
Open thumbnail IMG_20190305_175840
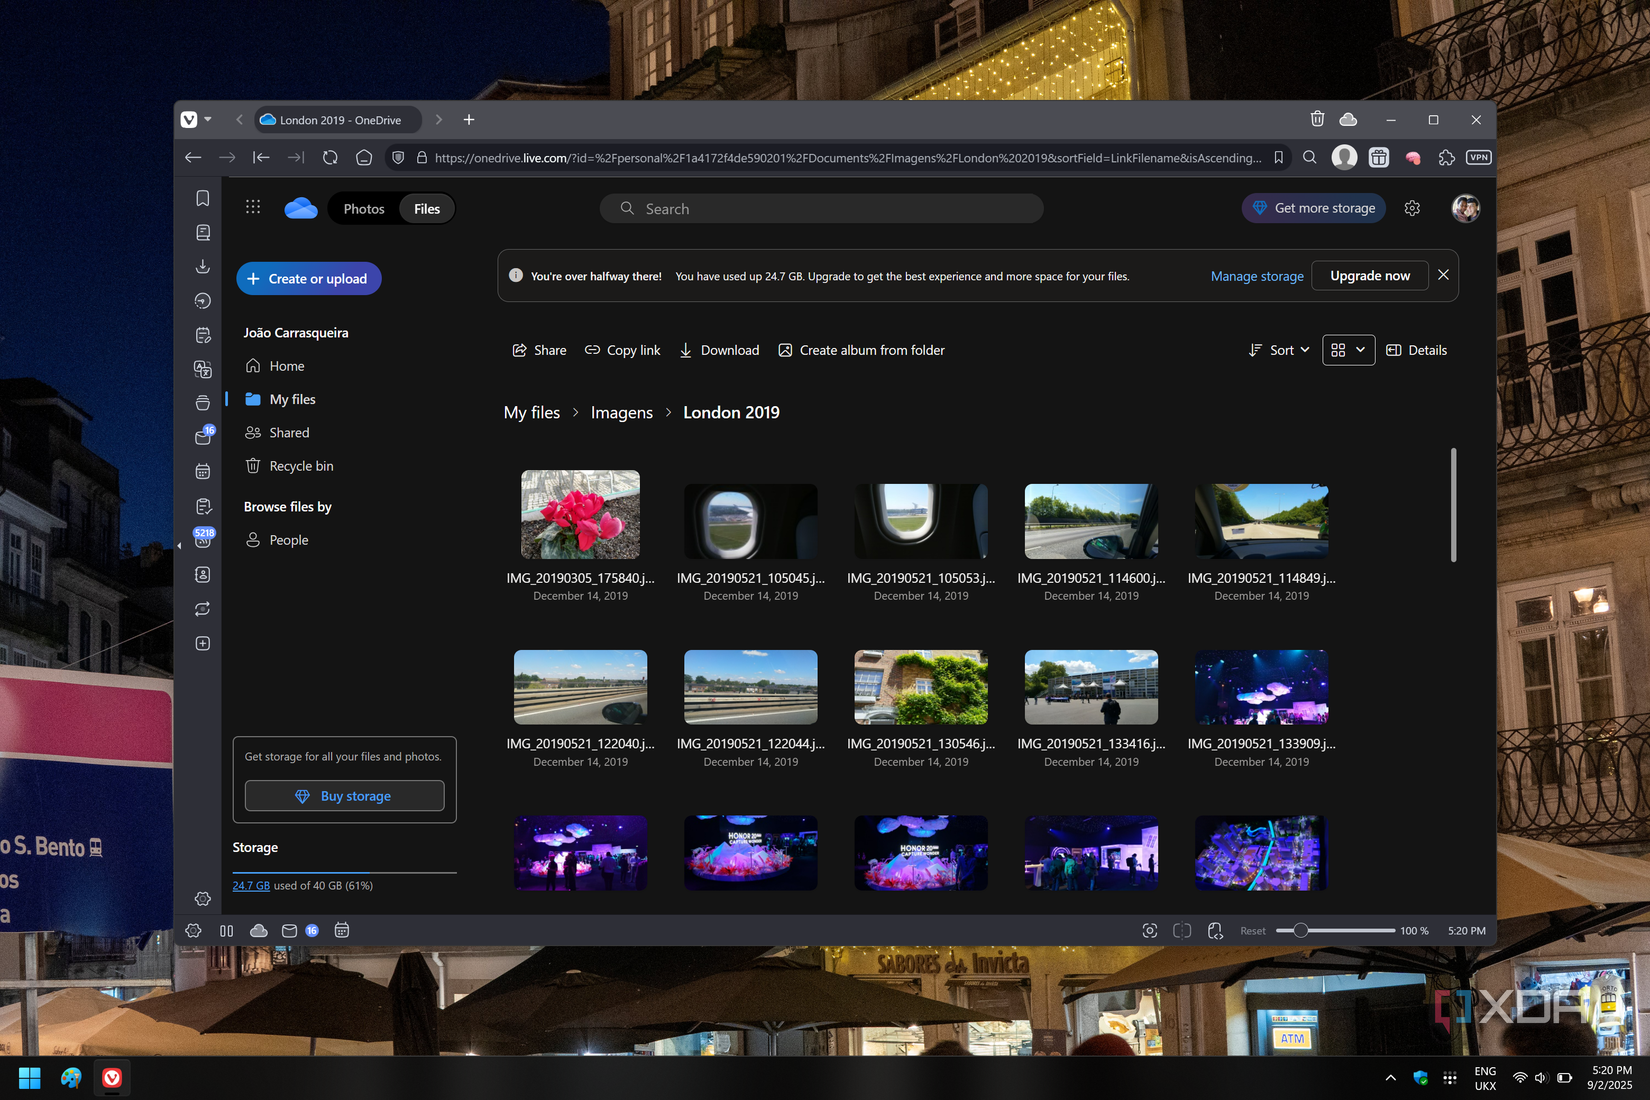tap(580, 514)
